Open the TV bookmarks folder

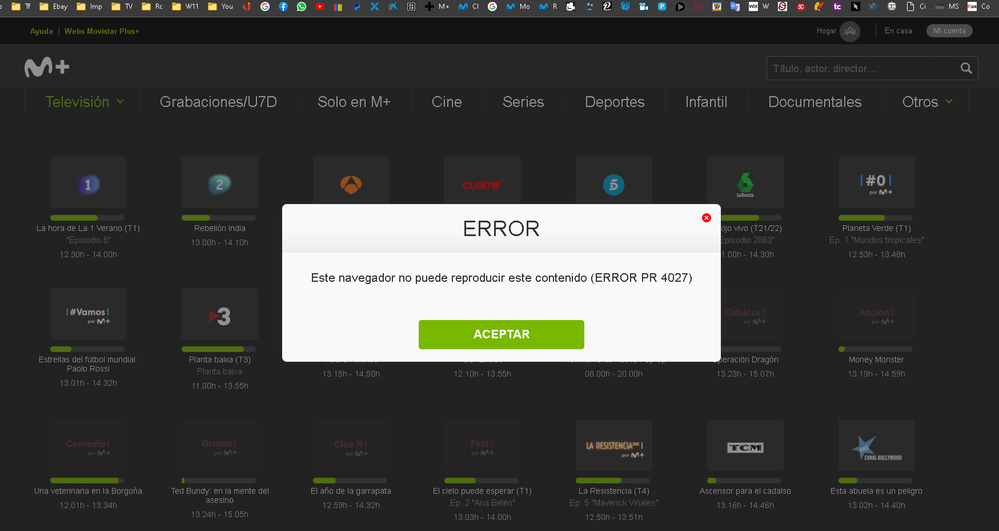122,6
